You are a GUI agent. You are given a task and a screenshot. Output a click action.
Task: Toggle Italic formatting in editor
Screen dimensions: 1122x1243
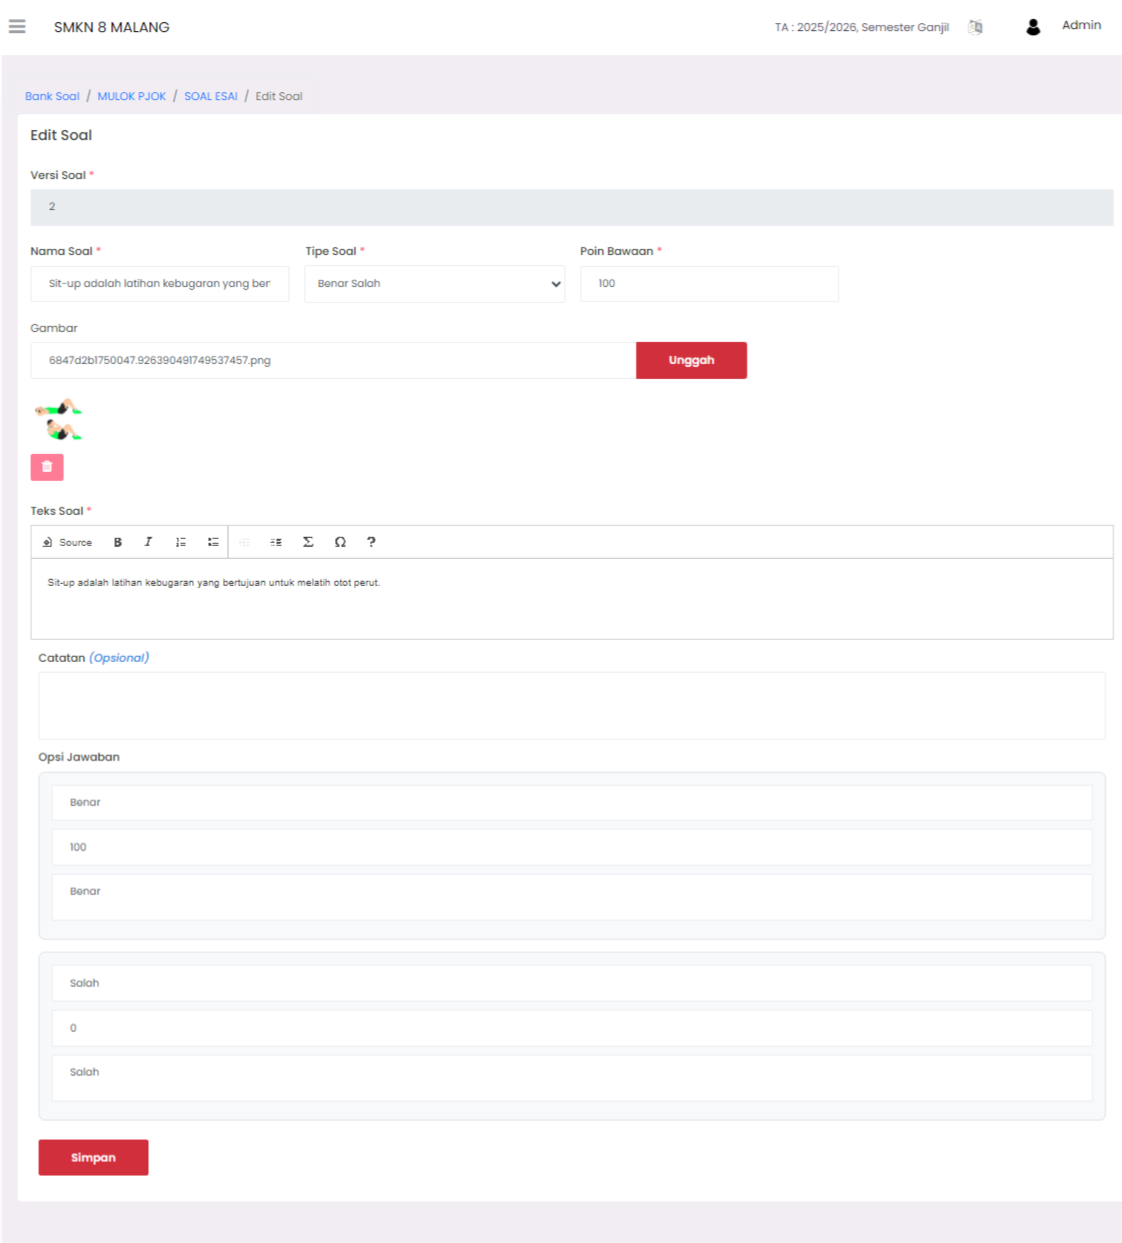point(148,542)
